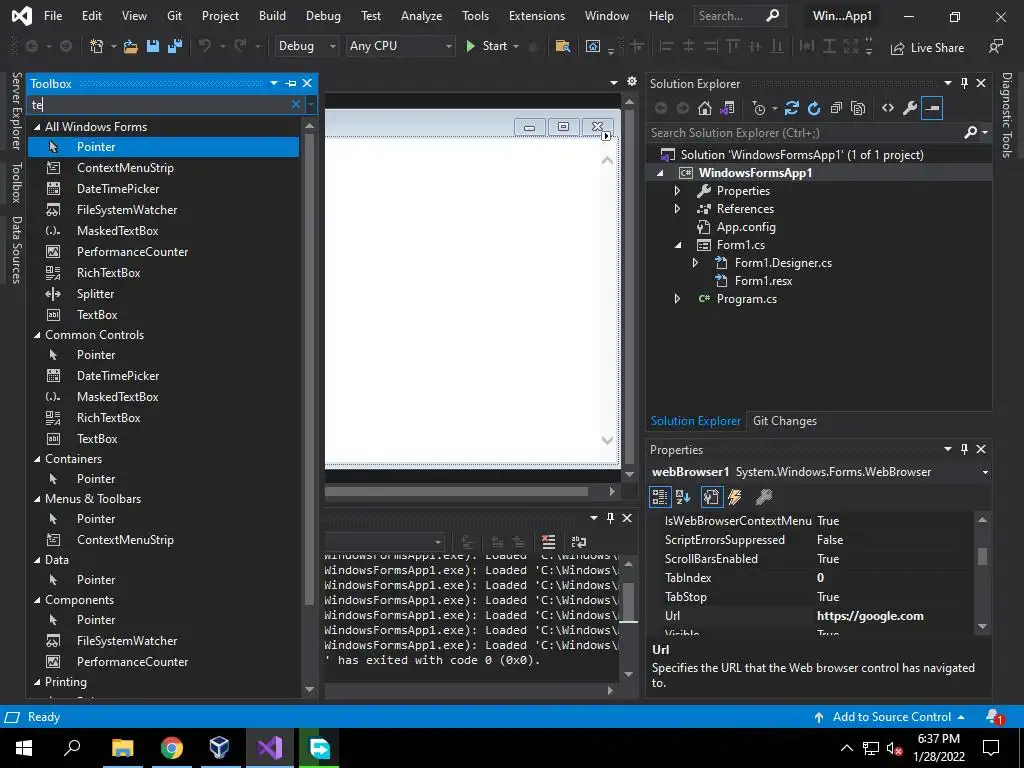Image resolution: width=1024 pixels, height=768 pixels.
Task: Click the Find in Files icon
Action: pyautogui.click(x=562, y=46)
